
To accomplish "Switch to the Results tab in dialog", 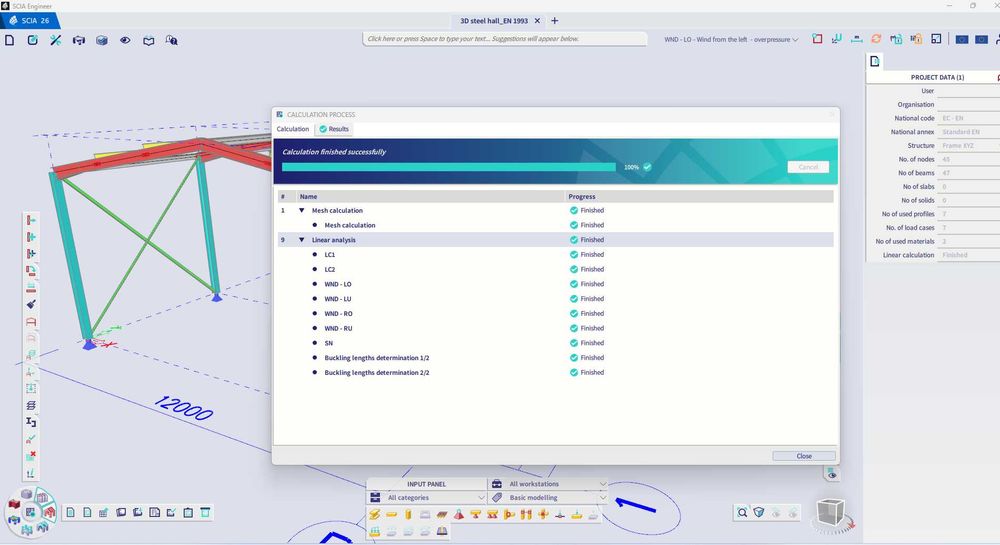I will coord(334,129).
